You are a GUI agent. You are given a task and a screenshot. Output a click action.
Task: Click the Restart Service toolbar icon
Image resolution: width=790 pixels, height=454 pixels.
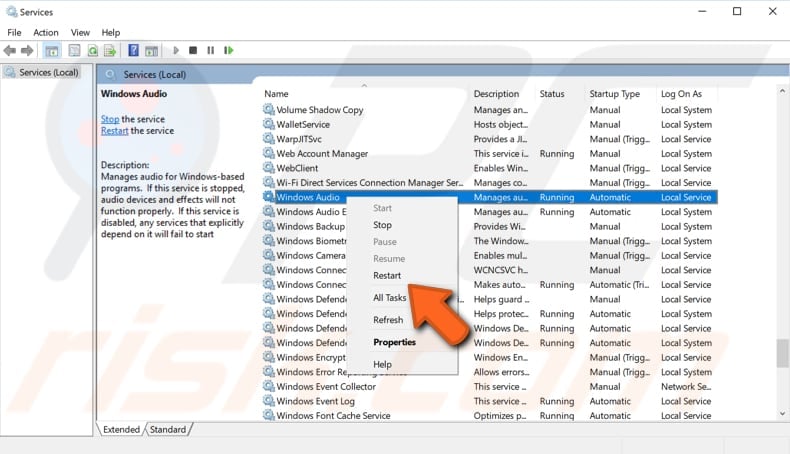pyautogui.click(x=229, y=50)
